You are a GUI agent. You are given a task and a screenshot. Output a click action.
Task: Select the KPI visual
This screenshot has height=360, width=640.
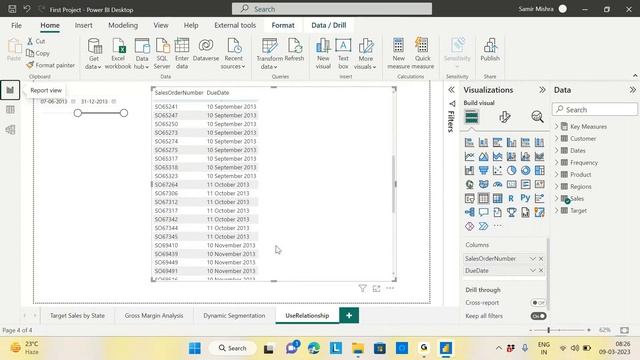539,184
